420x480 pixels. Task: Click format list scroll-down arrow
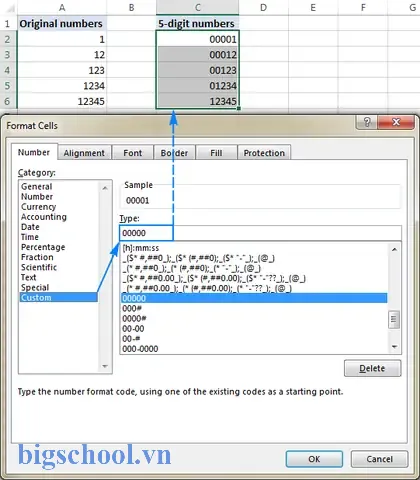pyautogui.click(x=394, y=347)
